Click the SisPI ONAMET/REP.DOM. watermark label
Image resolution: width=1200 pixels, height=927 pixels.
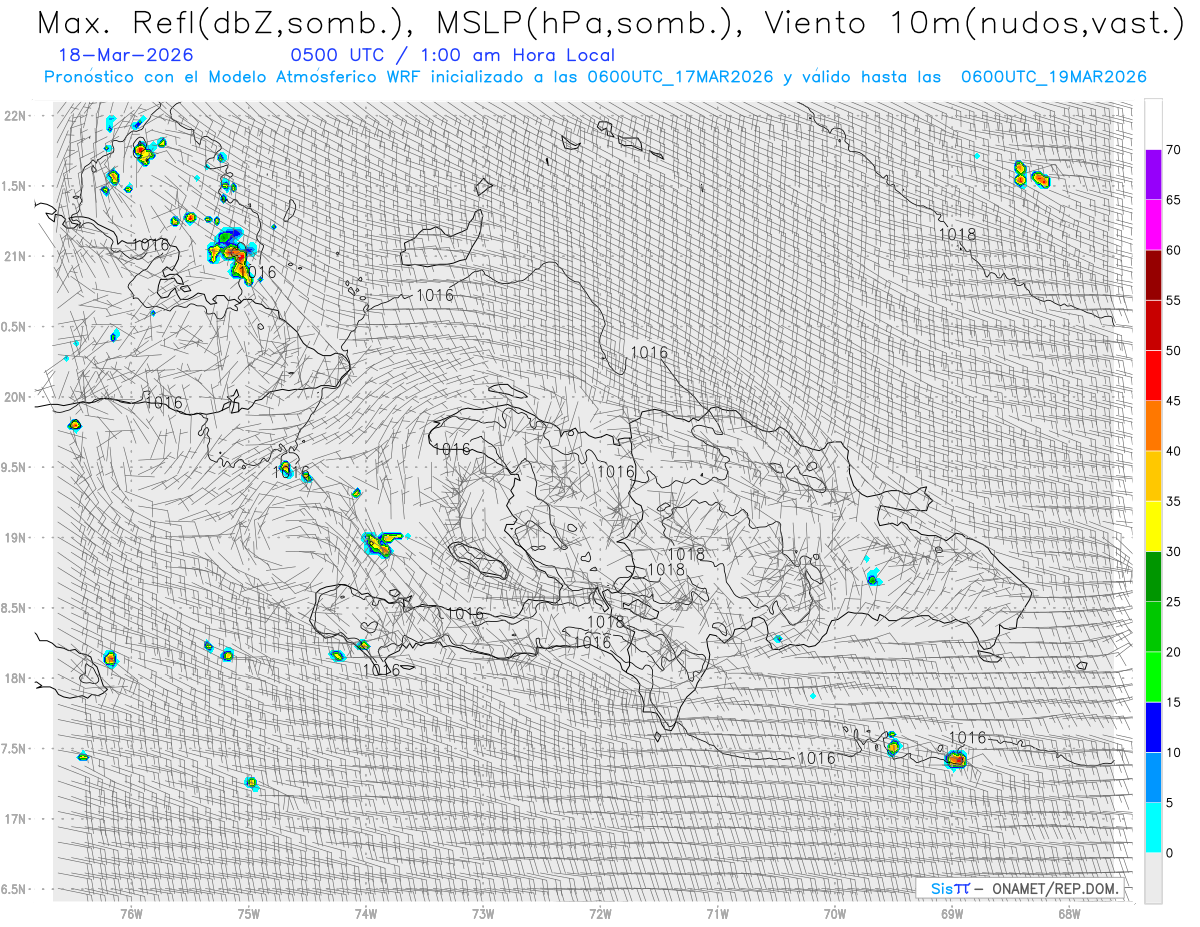coord(1024,888)
